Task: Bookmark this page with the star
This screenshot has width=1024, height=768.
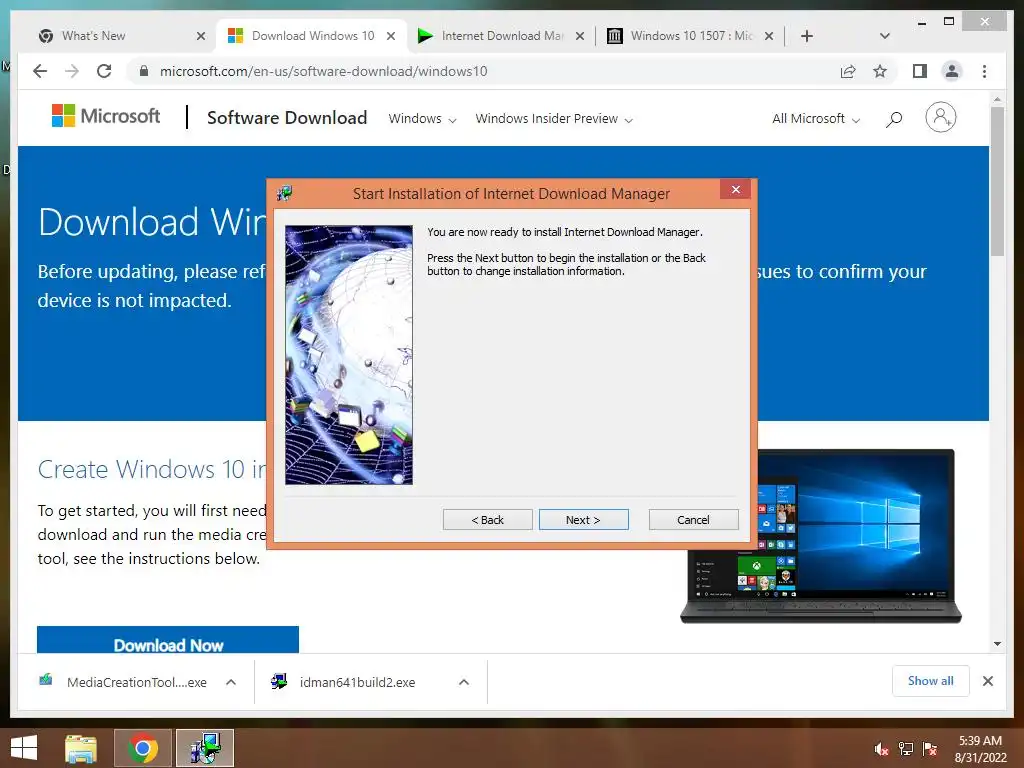Action: coord(880,71)
